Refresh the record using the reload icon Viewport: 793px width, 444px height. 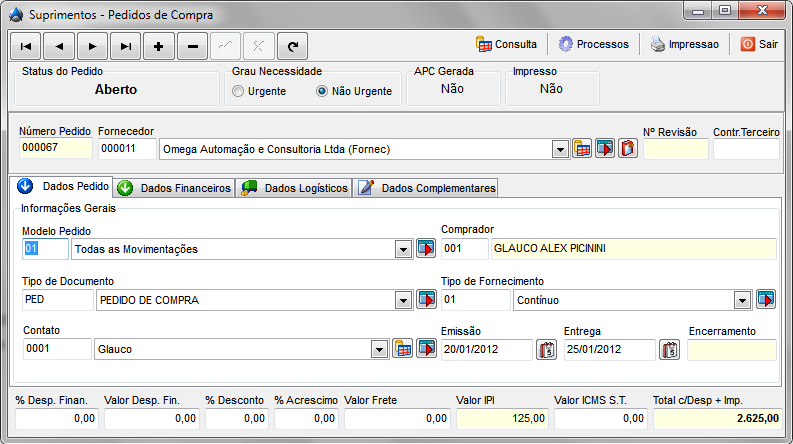click(x=292, y=46)
